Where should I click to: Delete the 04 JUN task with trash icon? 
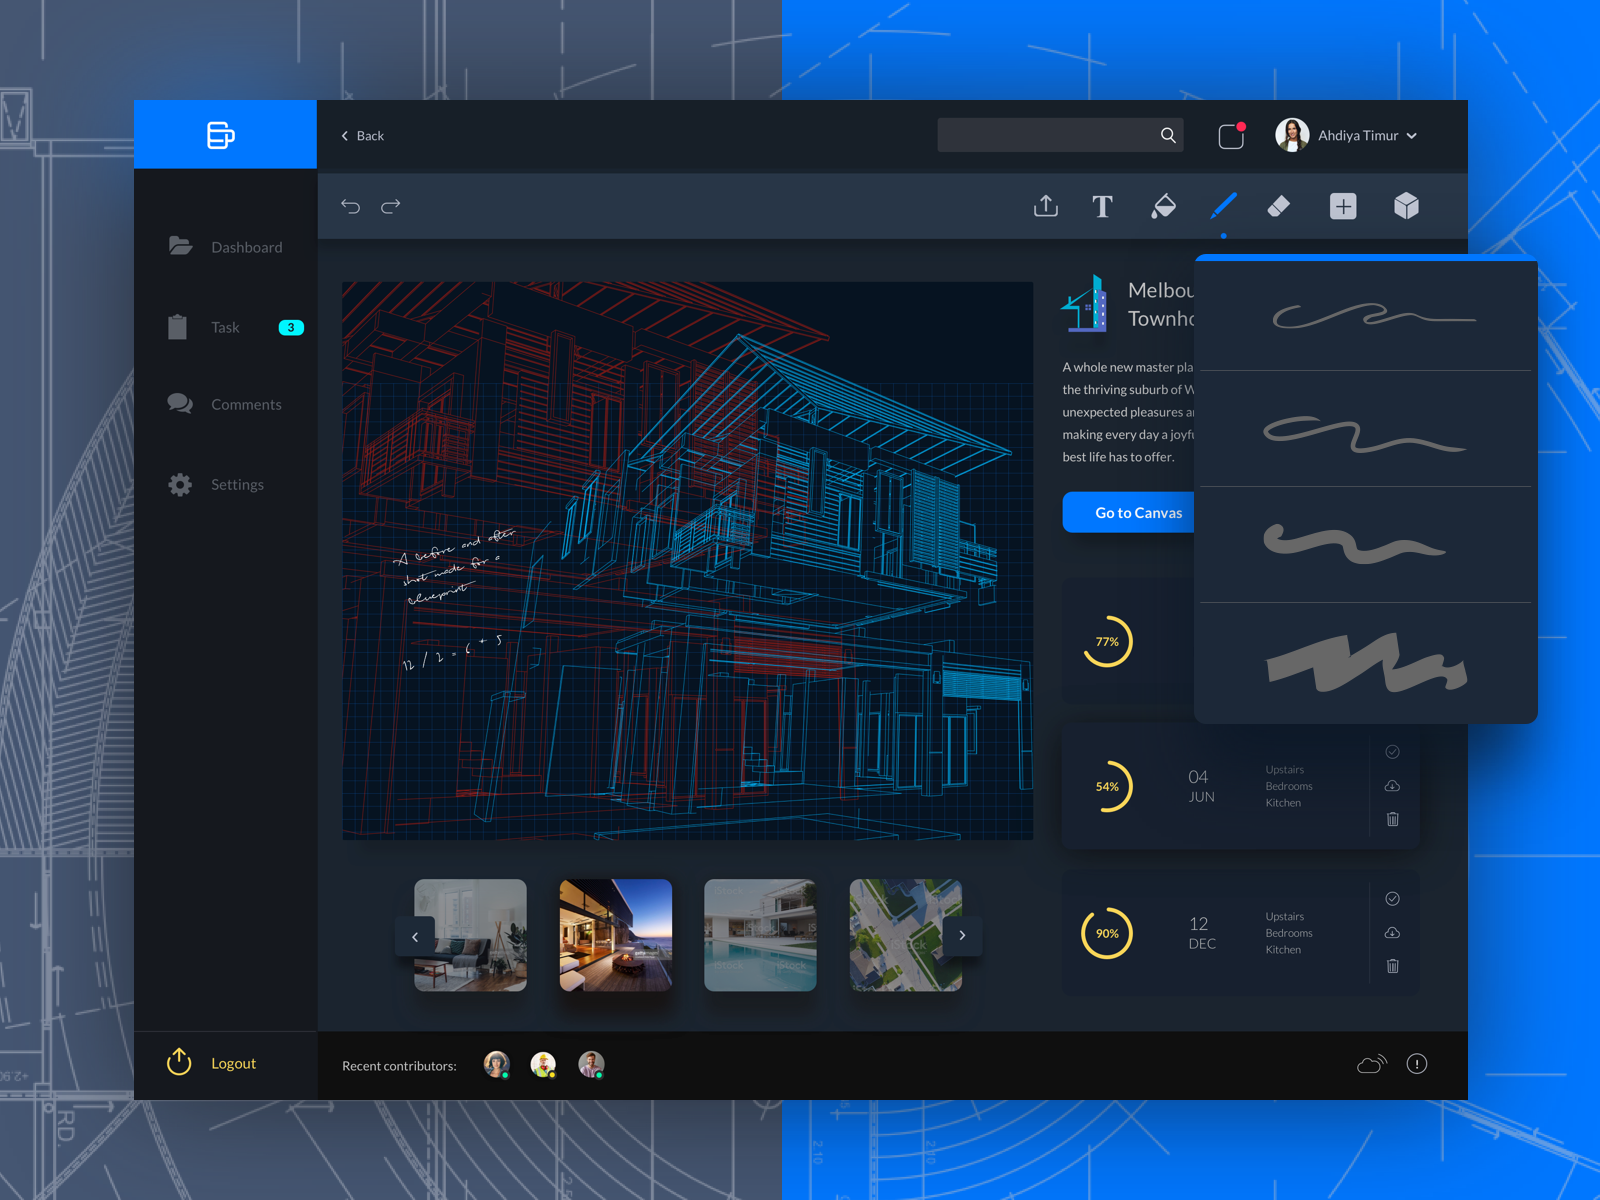coord(1392,819)
